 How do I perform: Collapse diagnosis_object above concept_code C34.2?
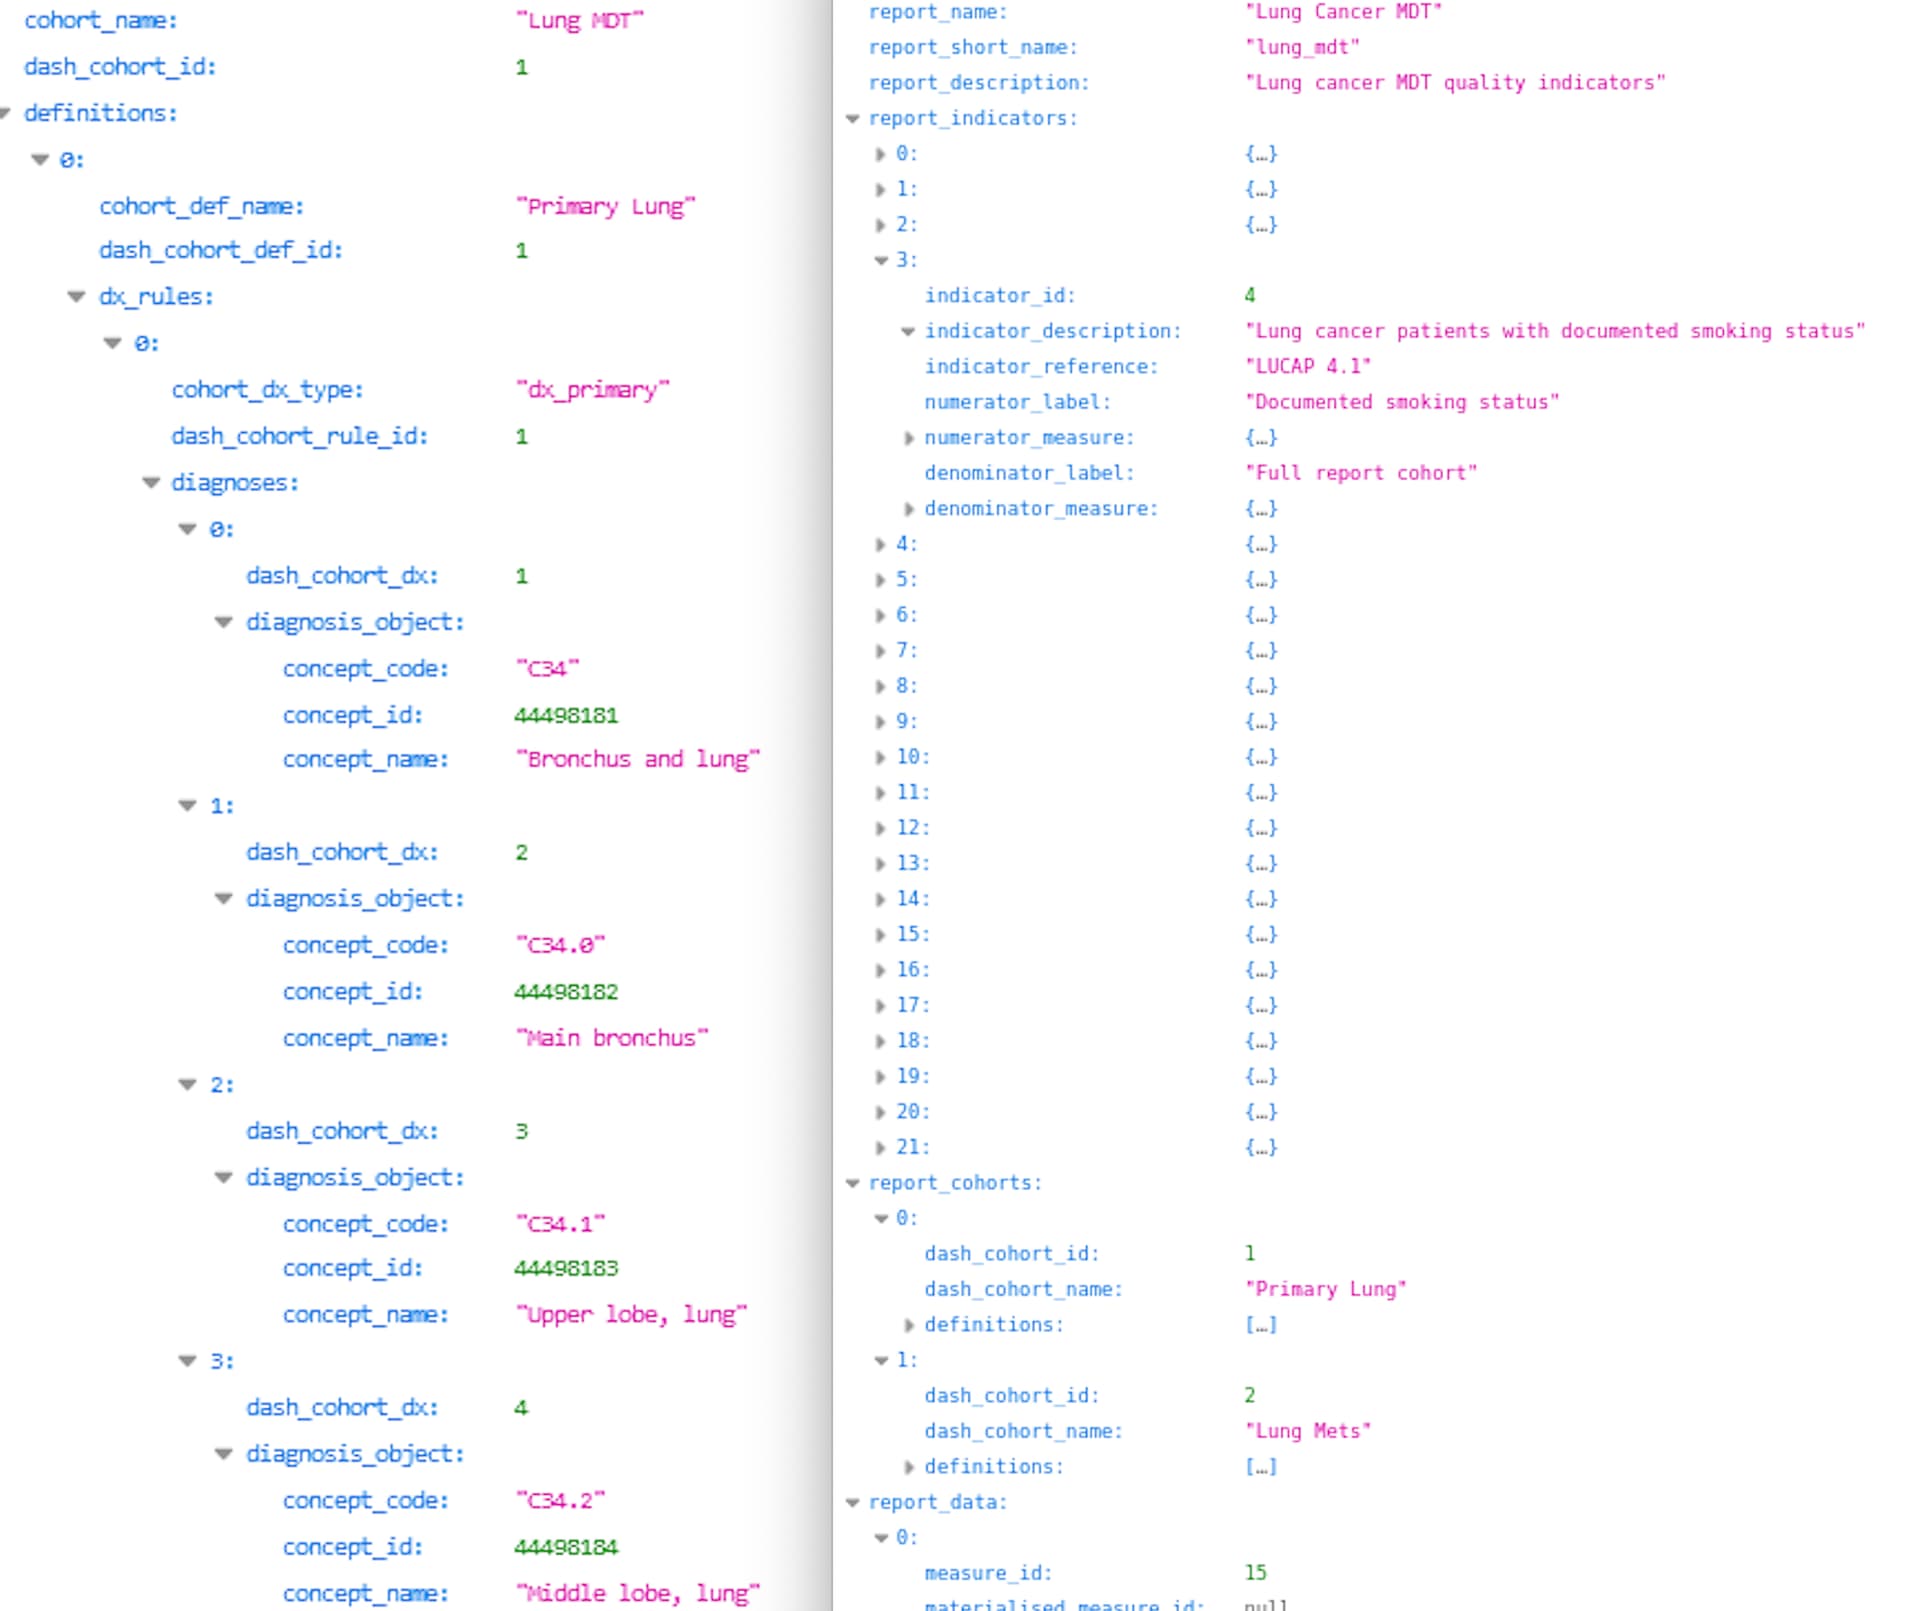pos(224,1453)
